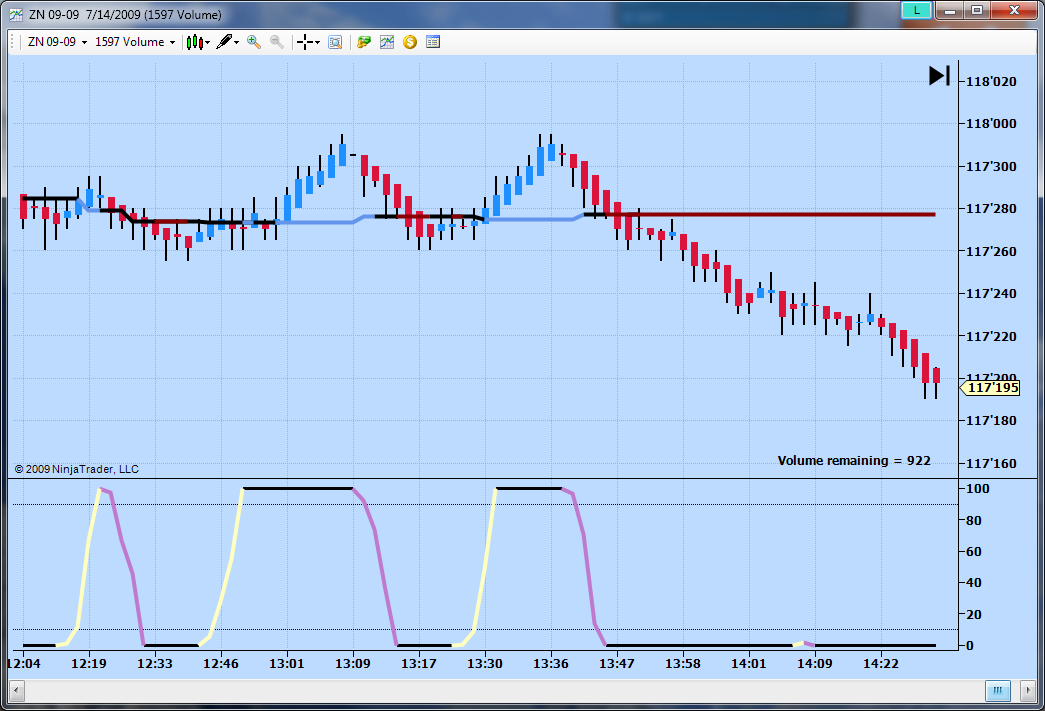Click the 14:22 time axis label
The width and height of the screenshot is (1045, 711).
tap(880, 664)
